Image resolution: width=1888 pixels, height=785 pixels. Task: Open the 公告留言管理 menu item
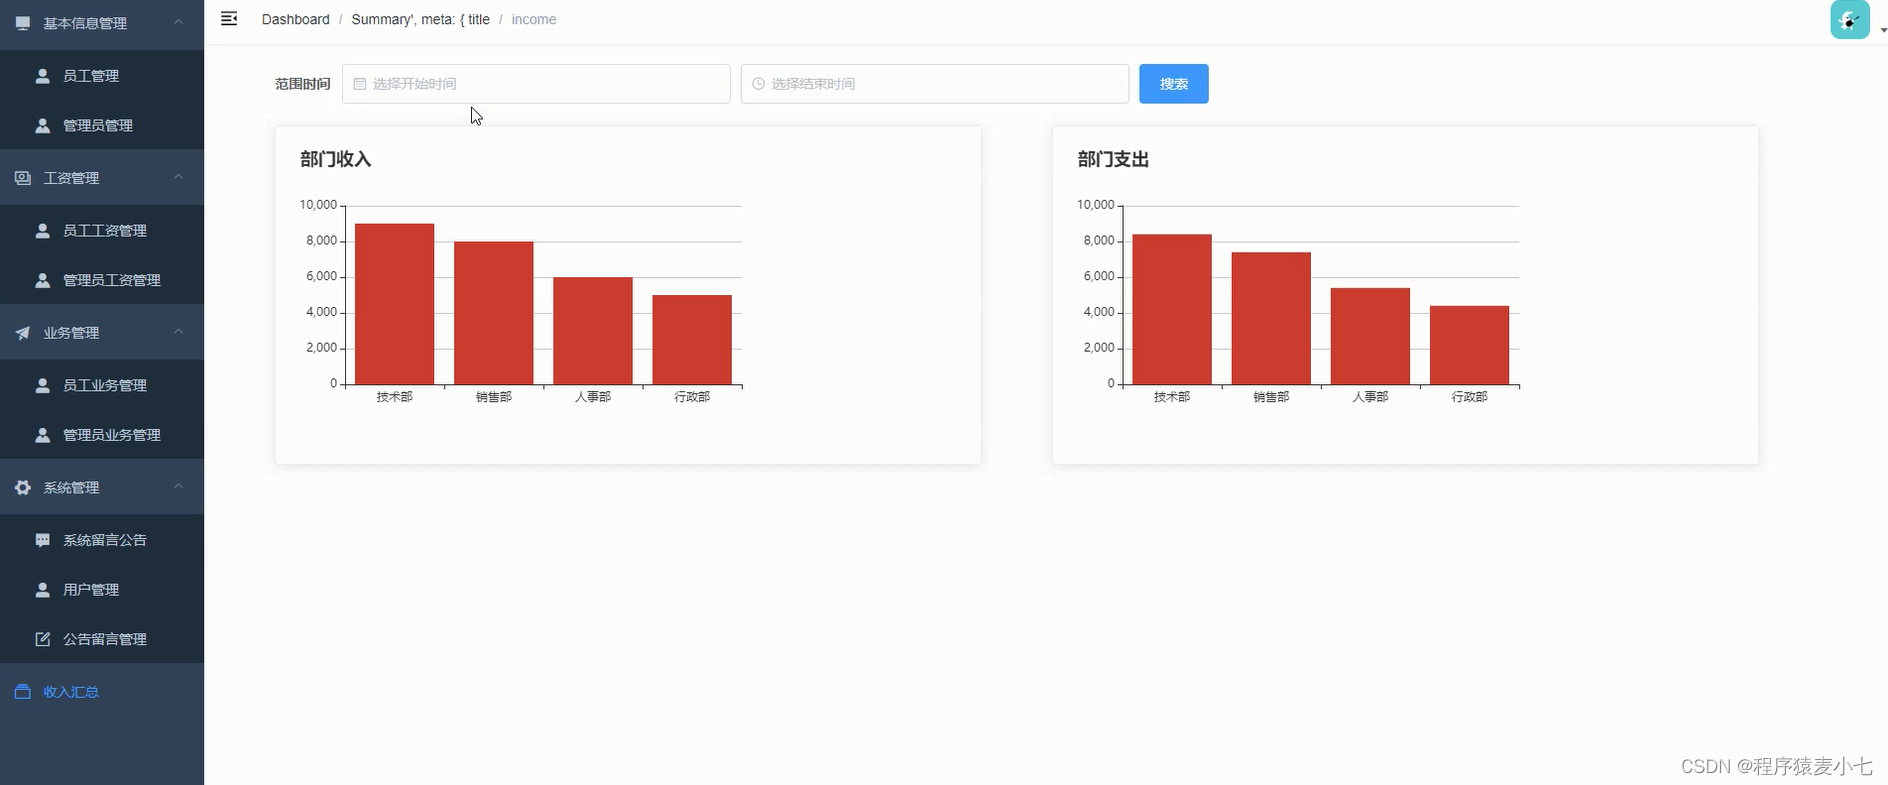102,639
